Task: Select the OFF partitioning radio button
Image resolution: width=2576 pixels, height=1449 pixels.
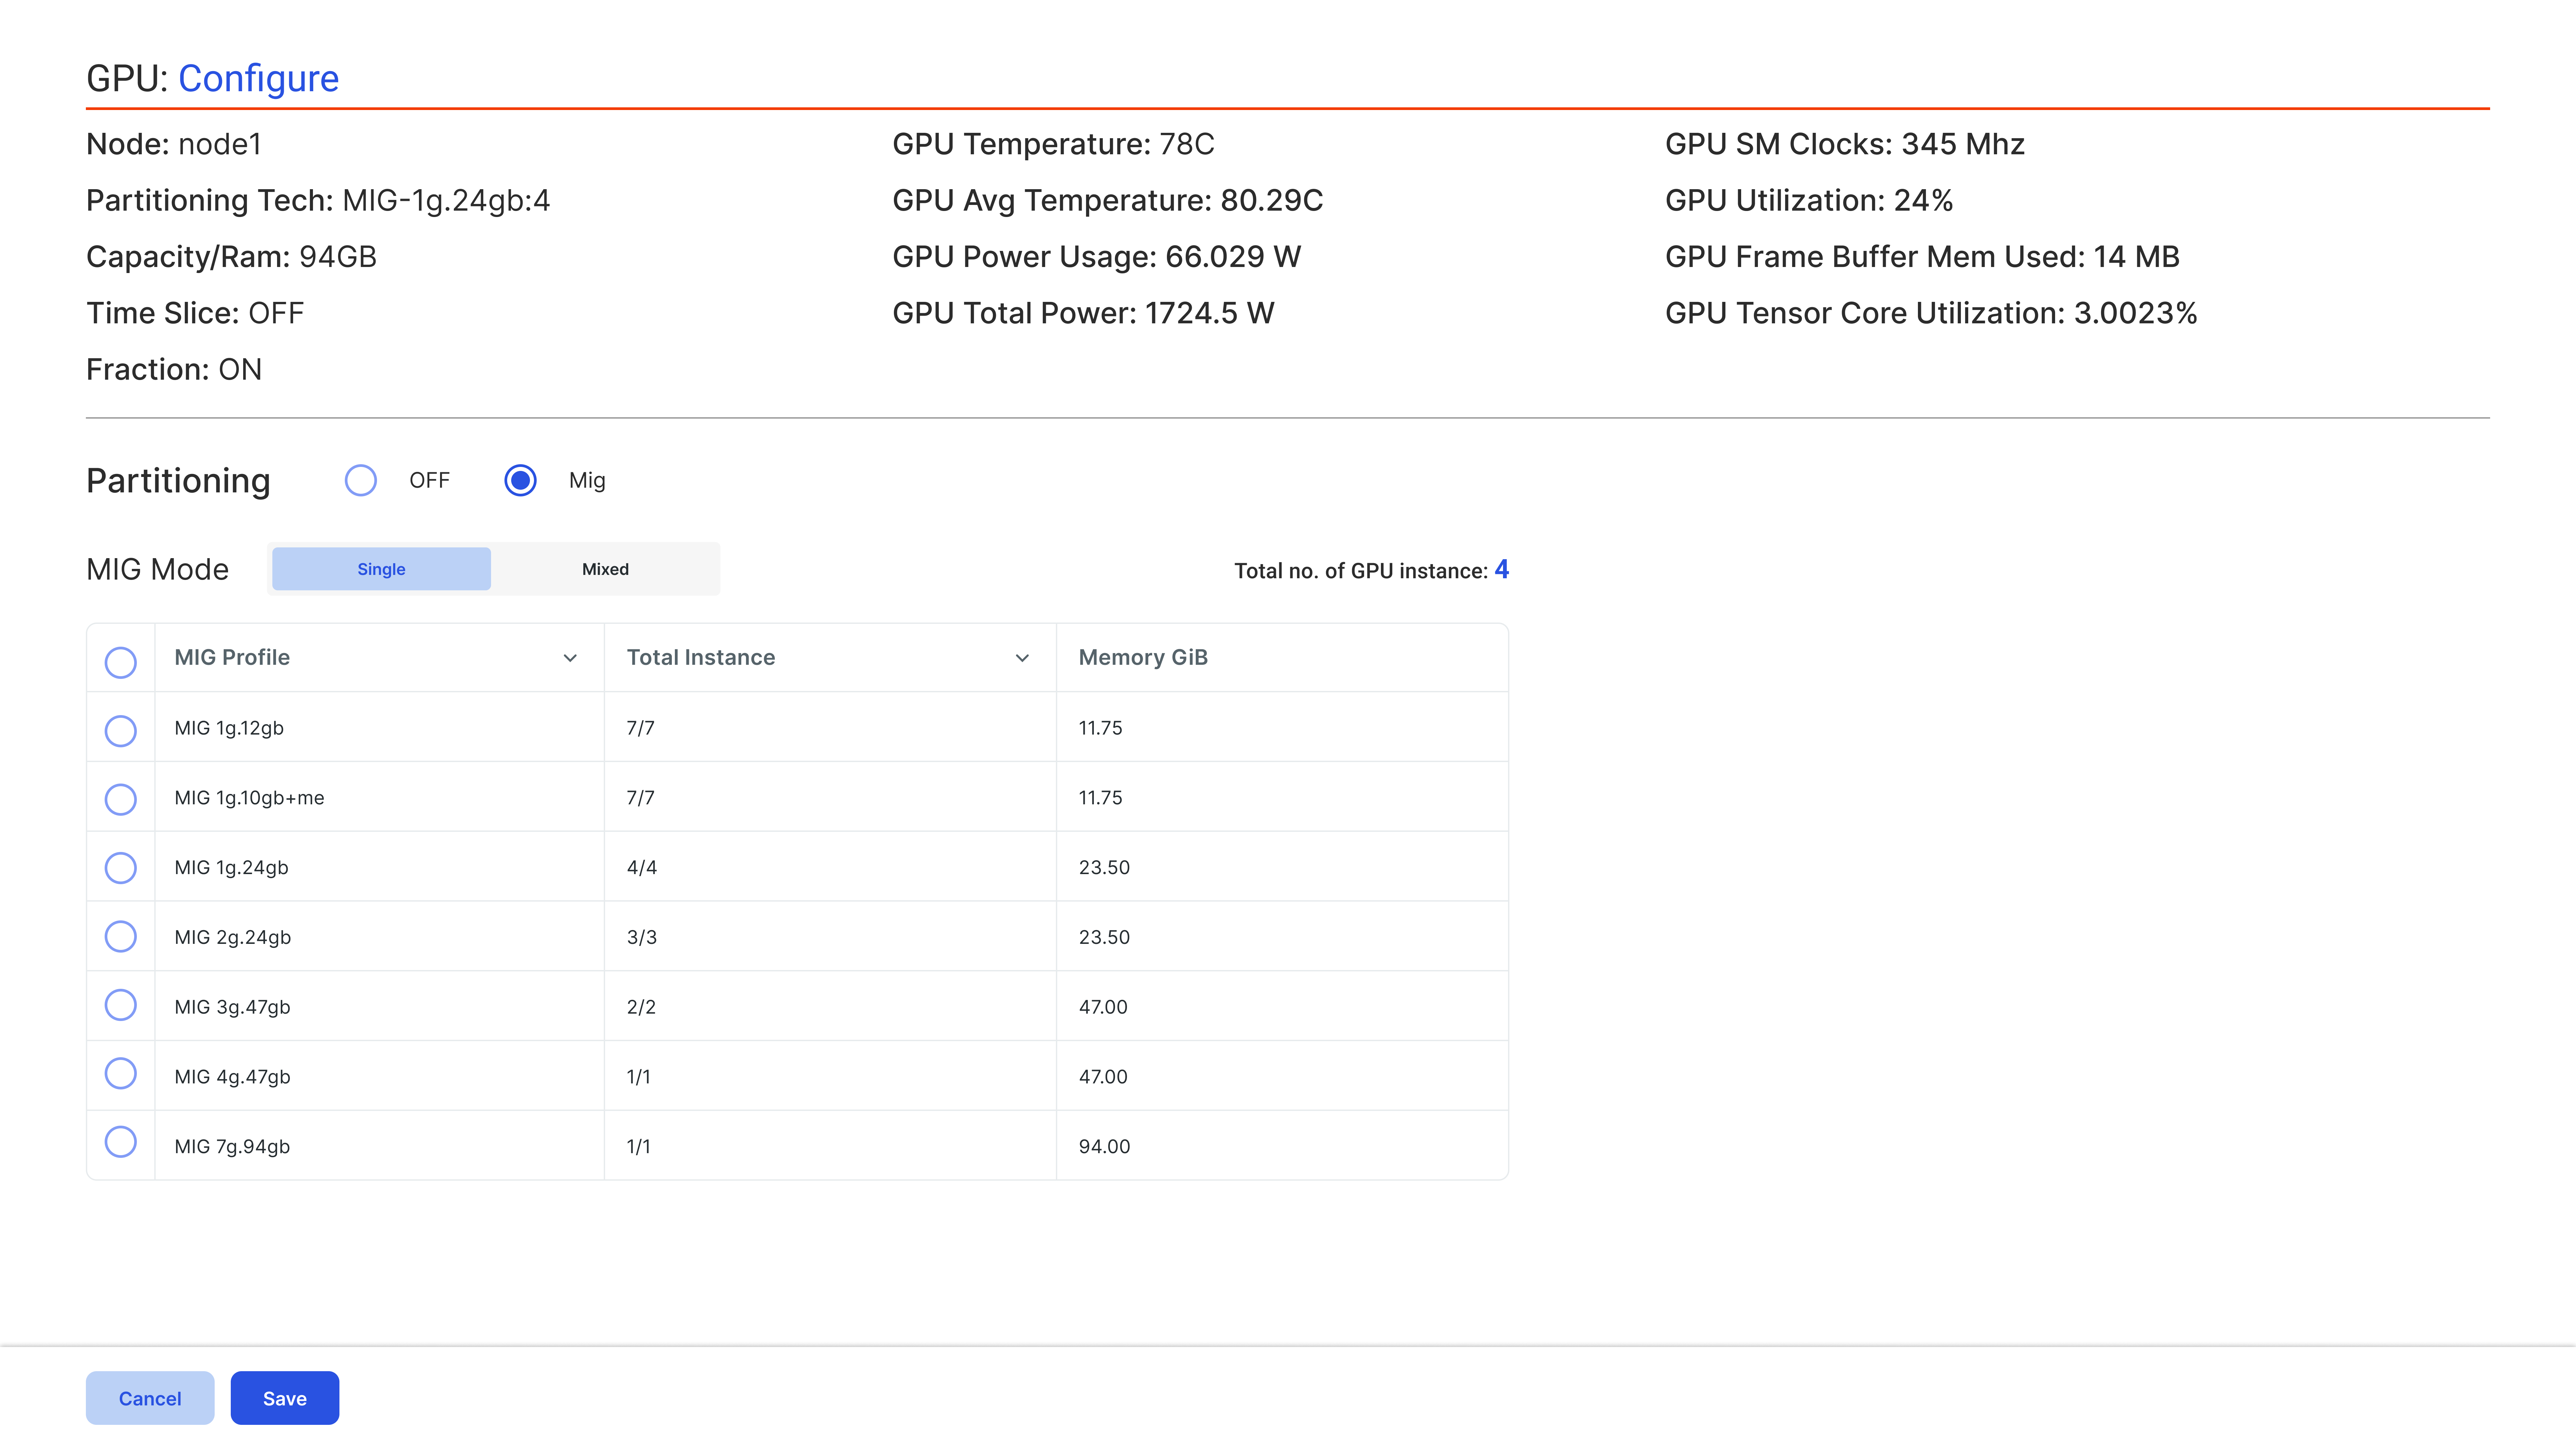Action: click(361, 480)
